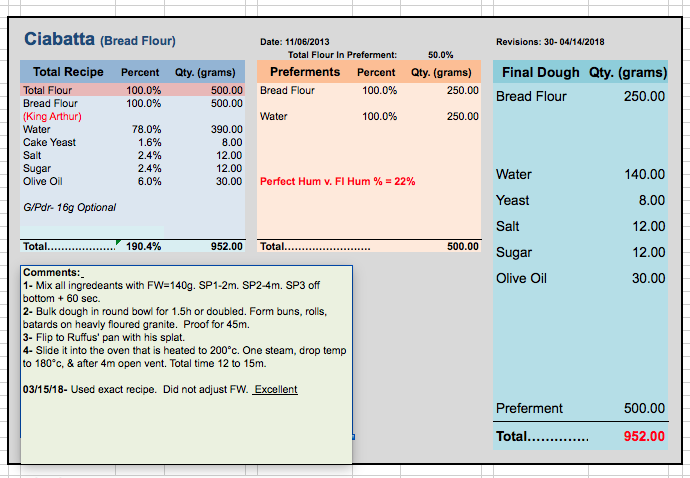Click the Cake Yeast 8.00 quantity cell

pos(229,143)
